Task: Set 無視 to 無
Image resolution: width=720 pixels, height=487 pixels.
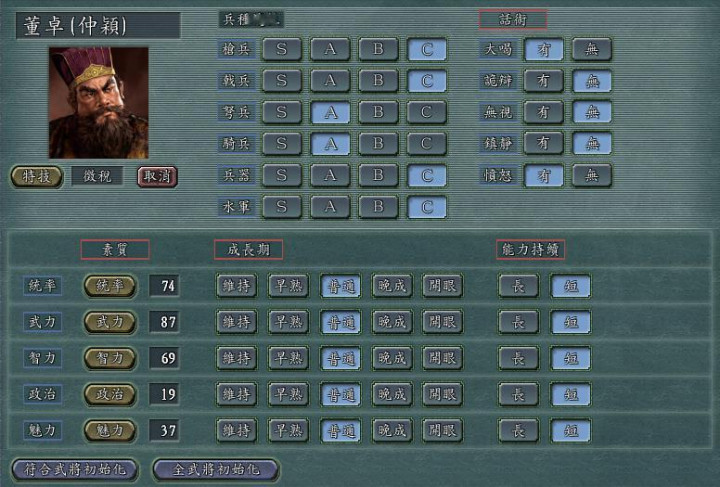Action: point(592,112)
